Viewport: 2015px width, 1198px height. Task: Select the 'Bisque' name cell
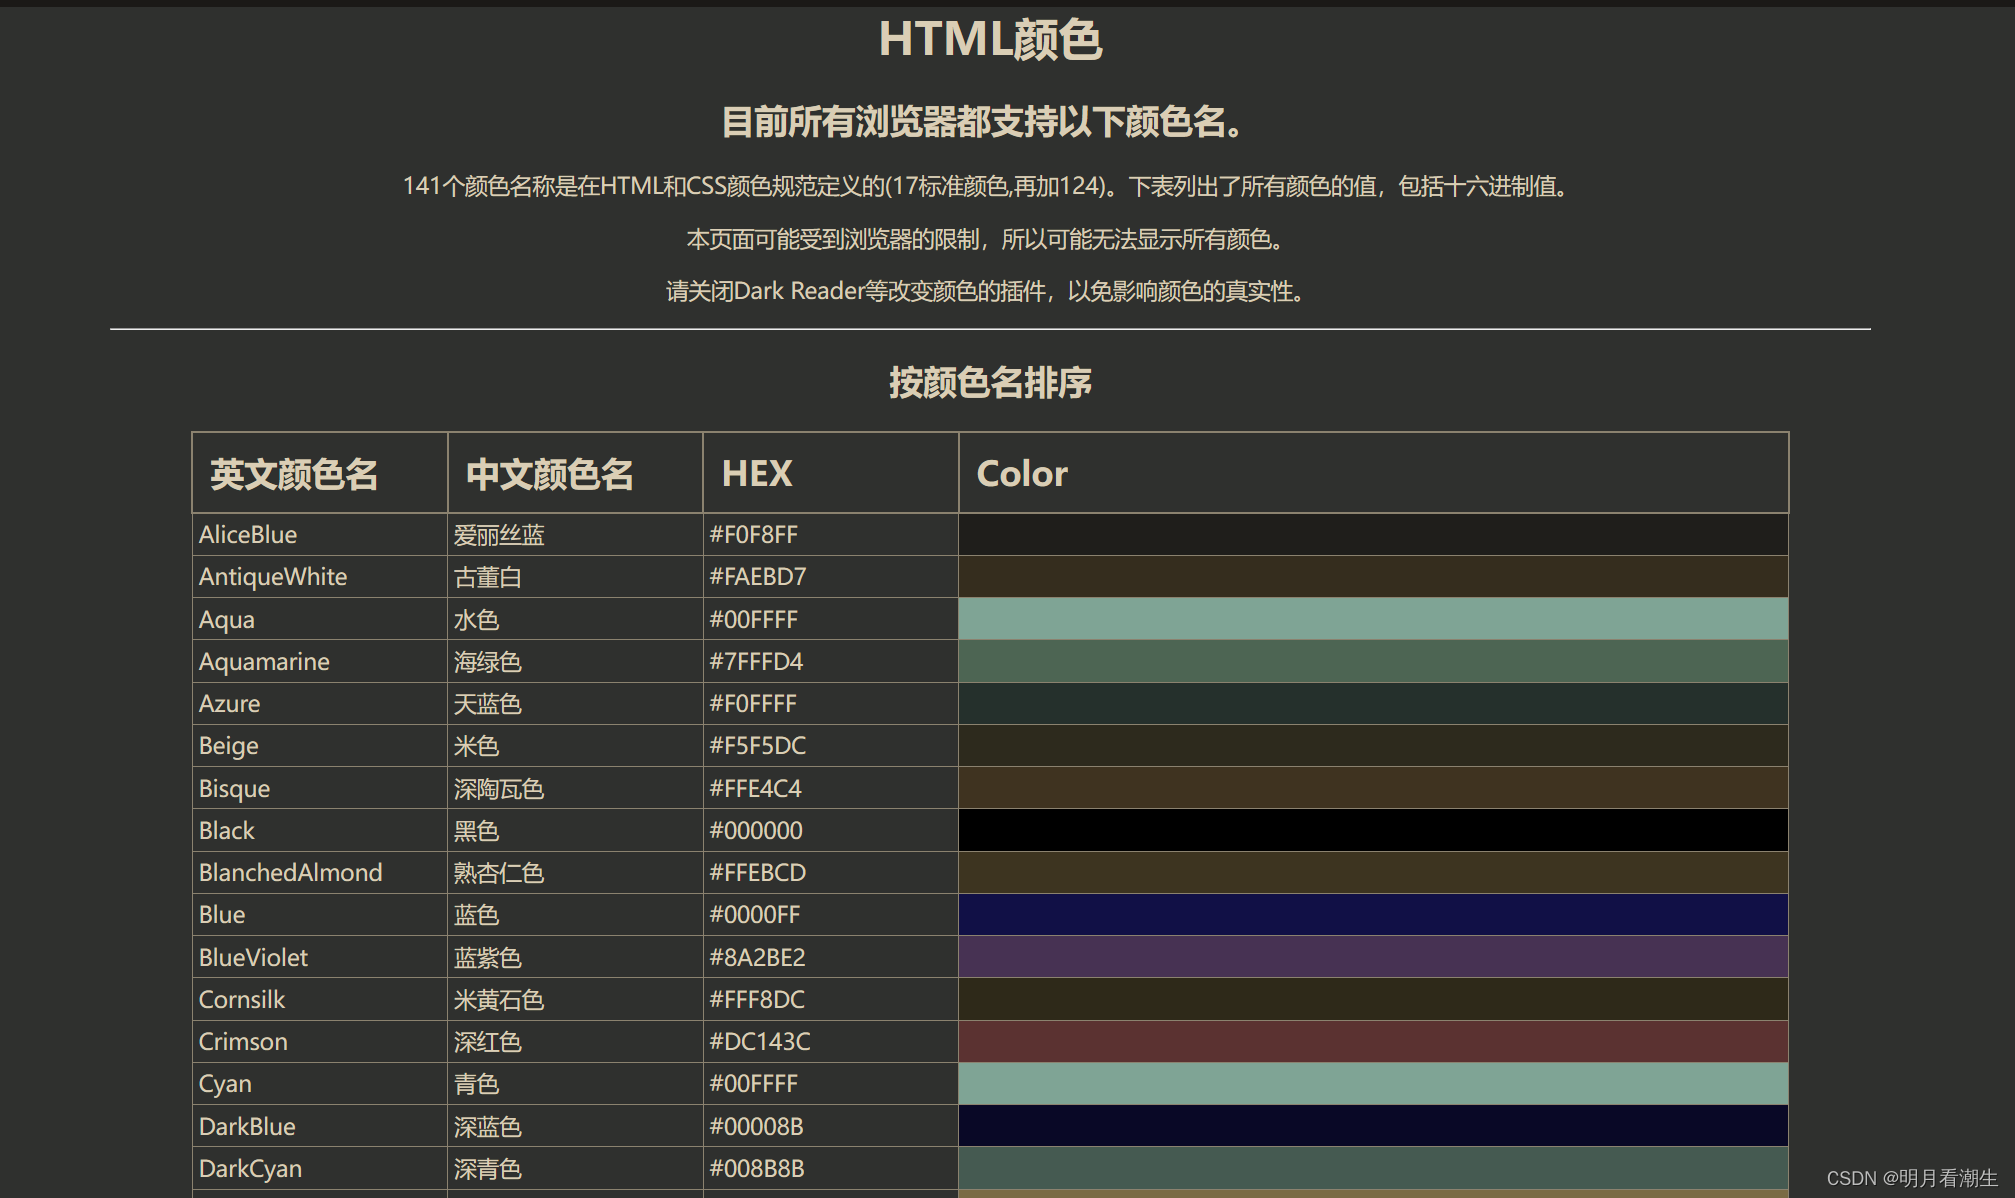(320, 788)
